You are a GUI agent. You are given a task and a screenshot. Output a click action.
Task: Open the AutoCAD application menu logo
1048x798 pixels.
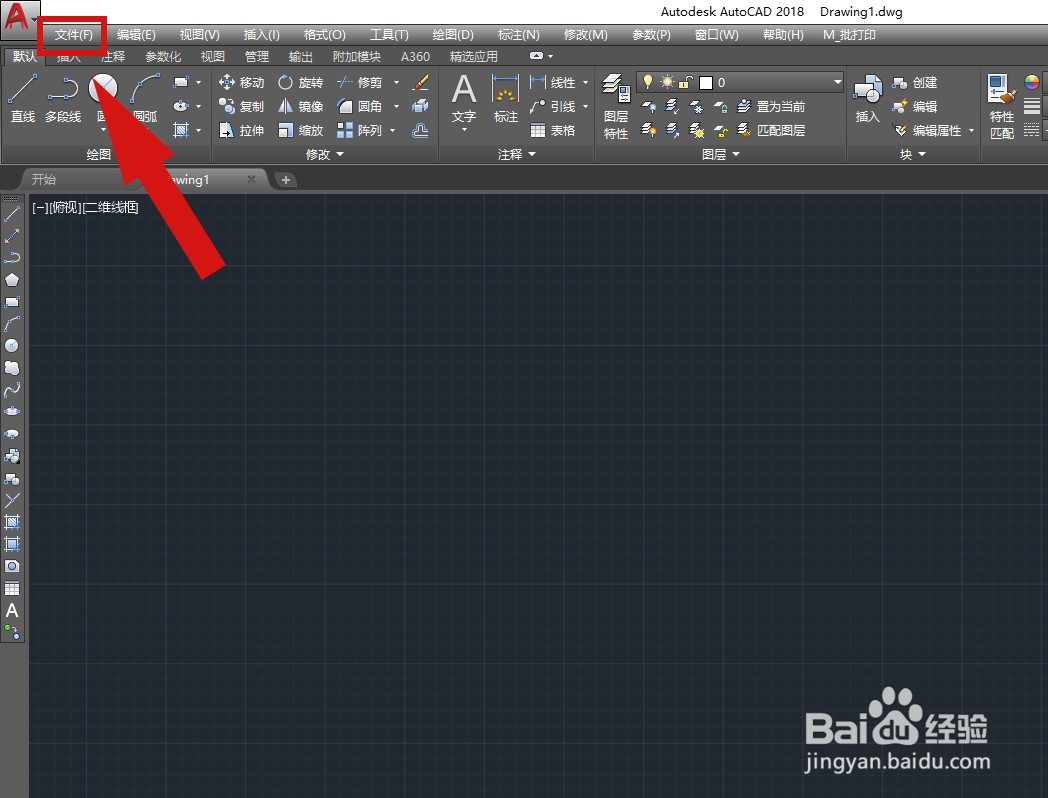pos(17,18)
